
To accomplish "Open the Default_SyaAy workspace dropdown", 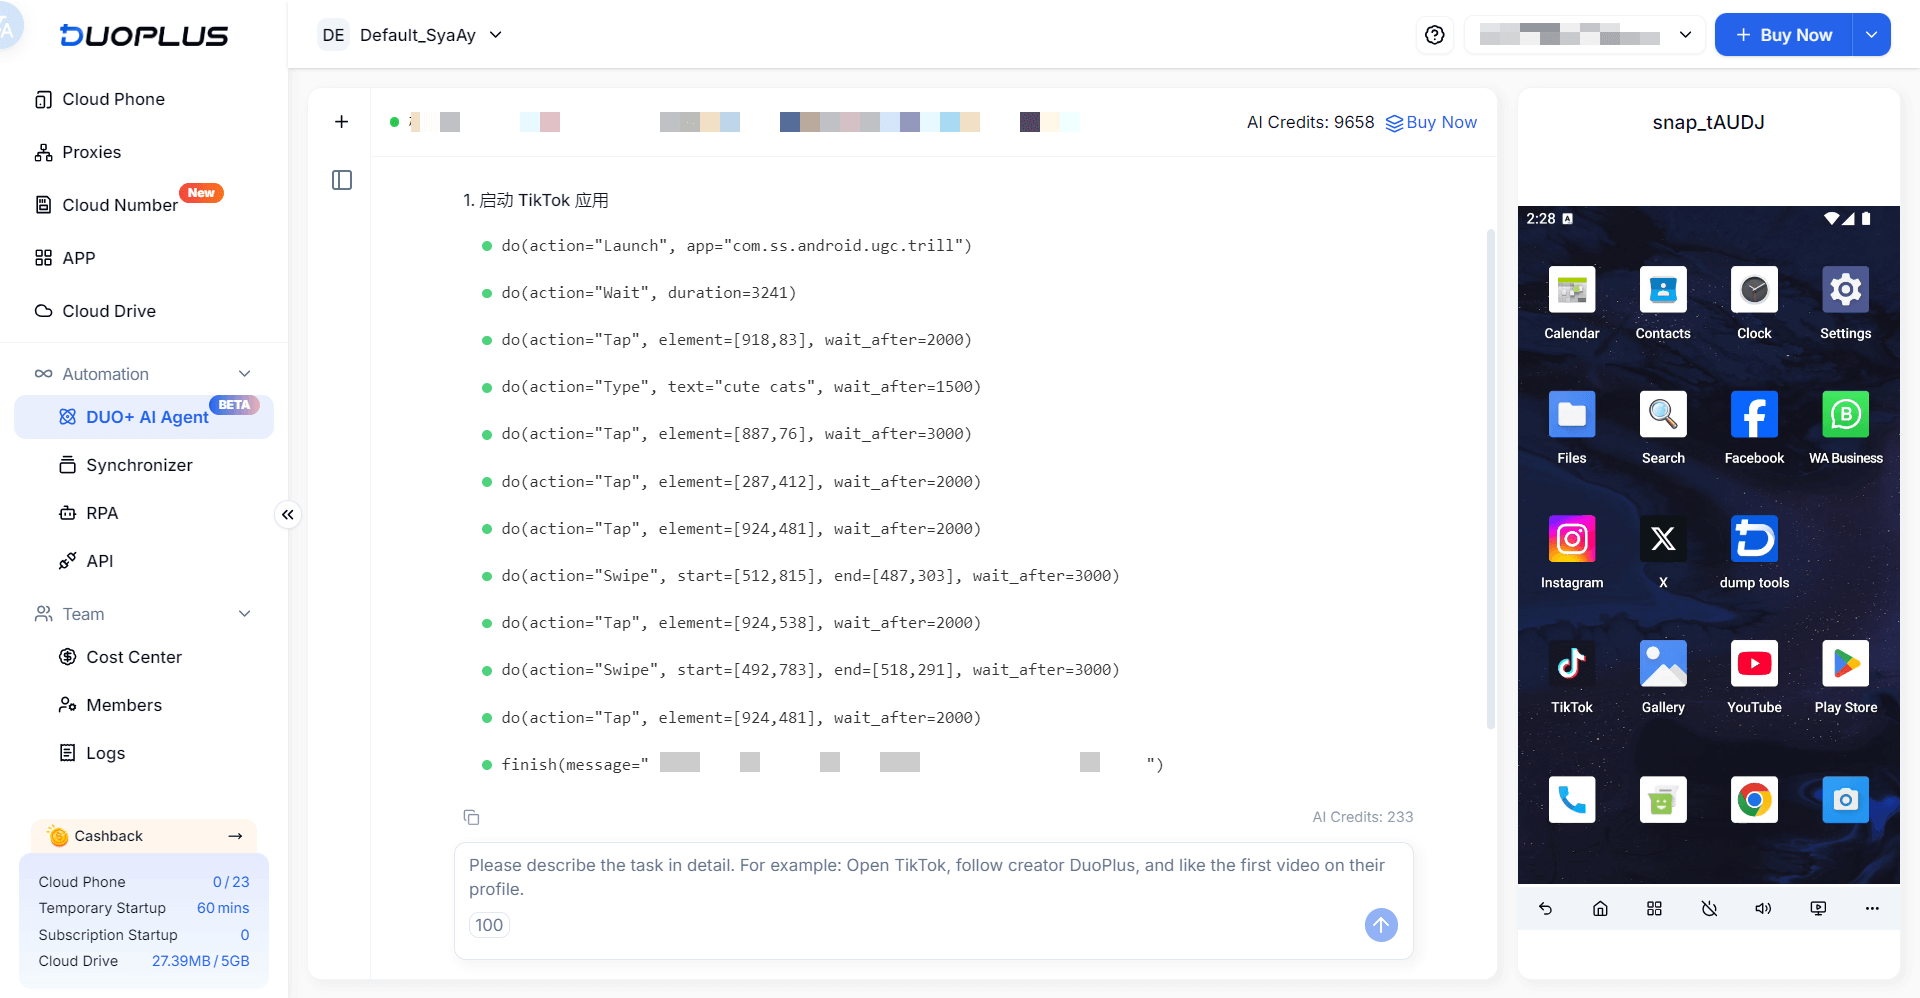I will point(412,35).
